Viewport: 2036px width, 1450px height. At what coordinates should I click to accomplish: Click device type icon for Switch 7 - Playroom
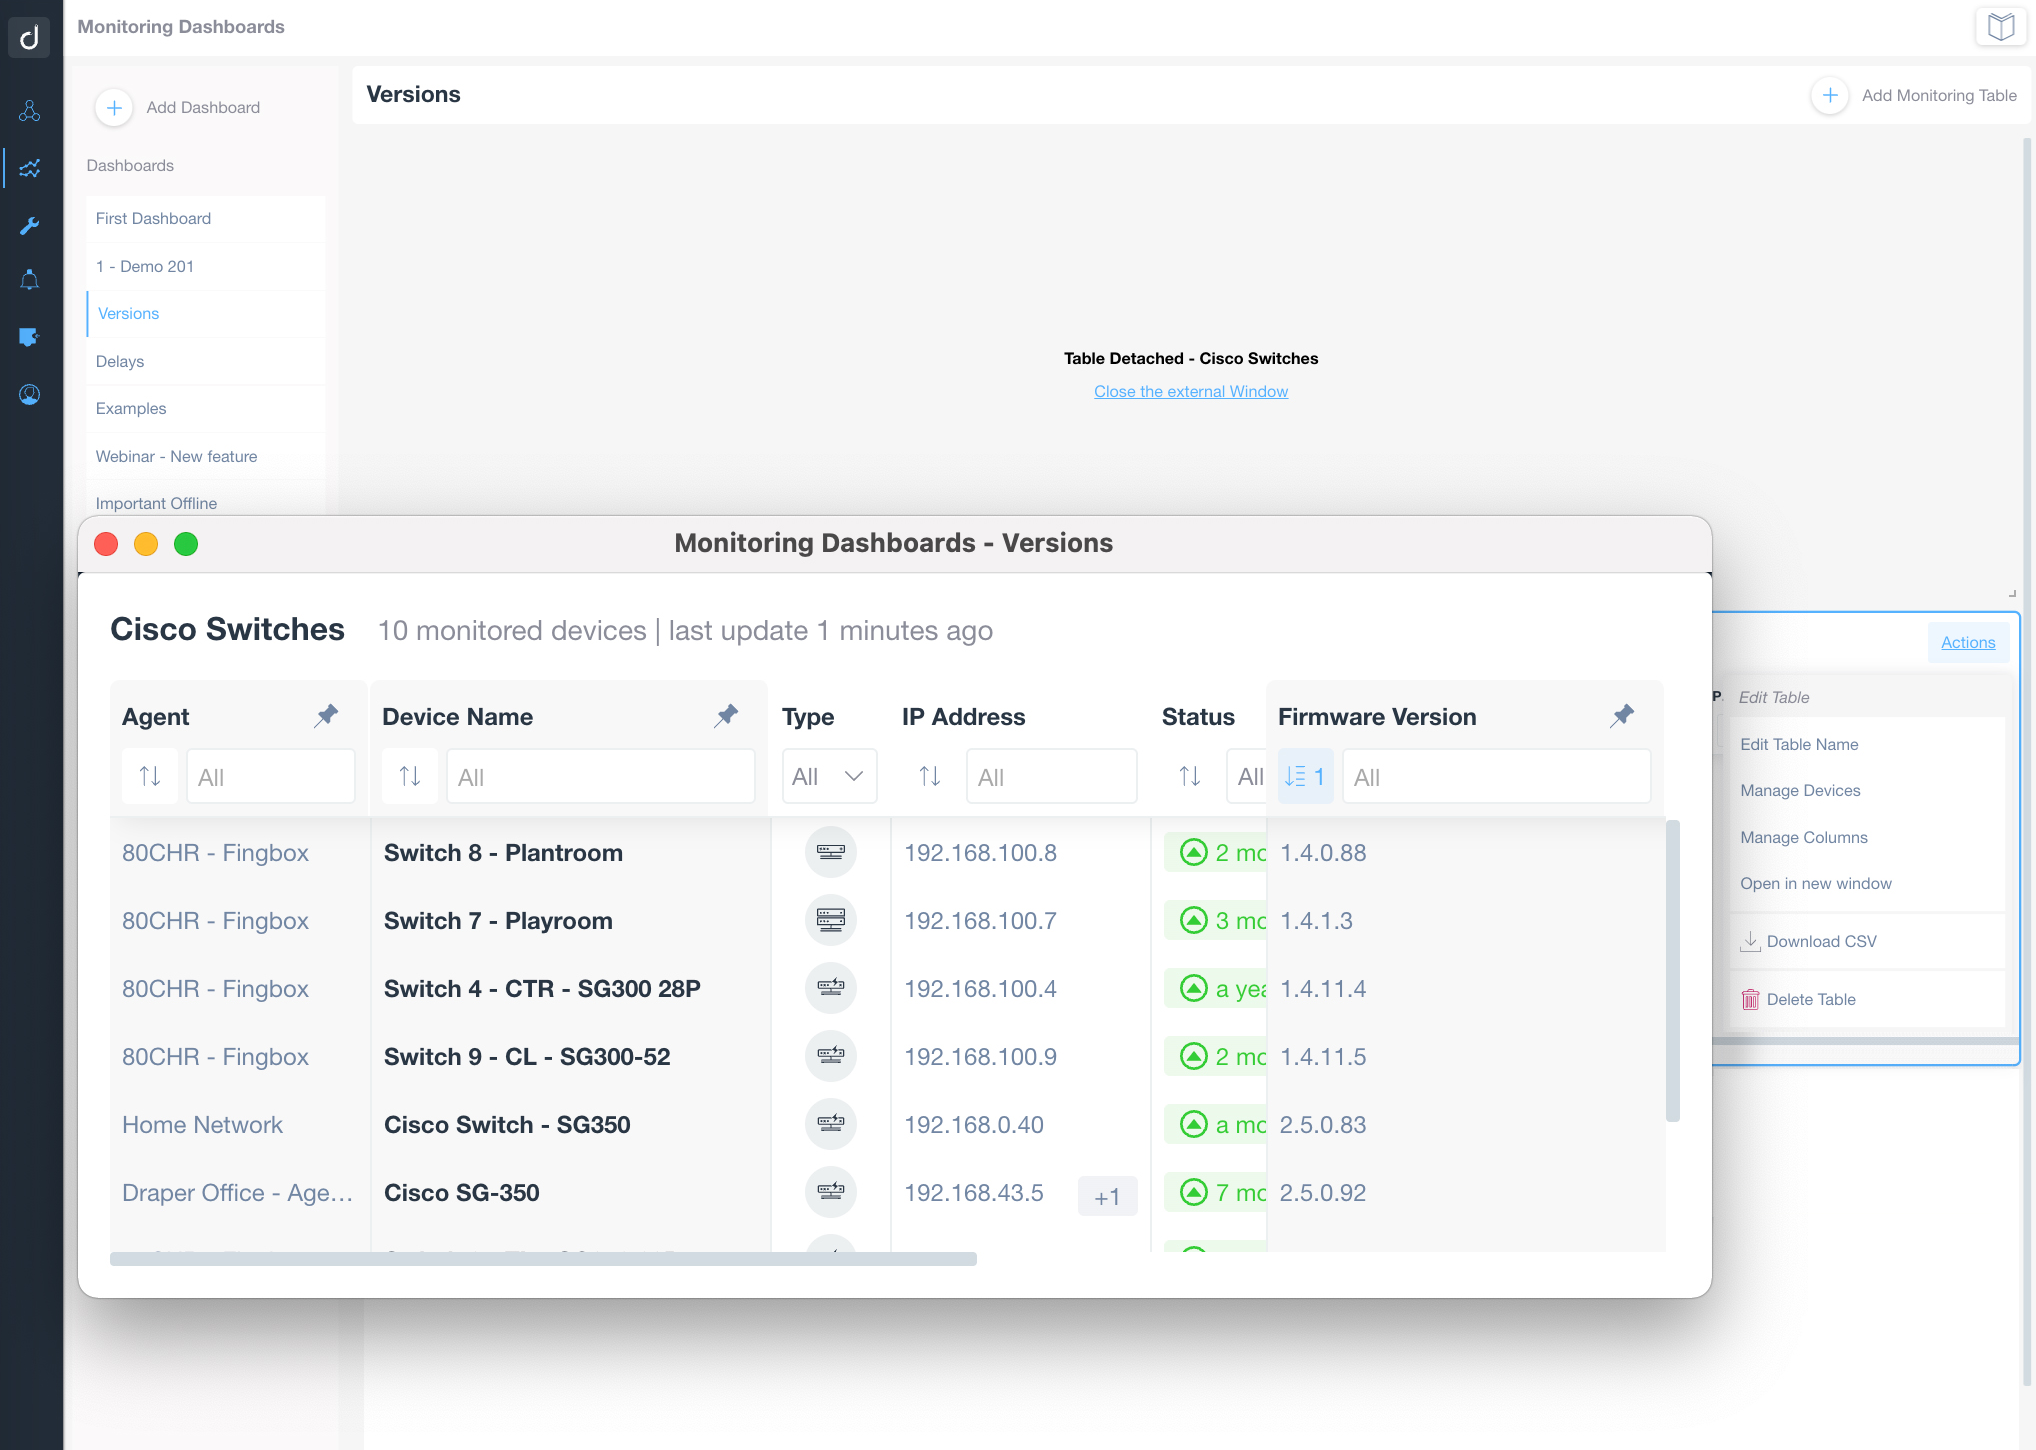(x=831, y=920)
